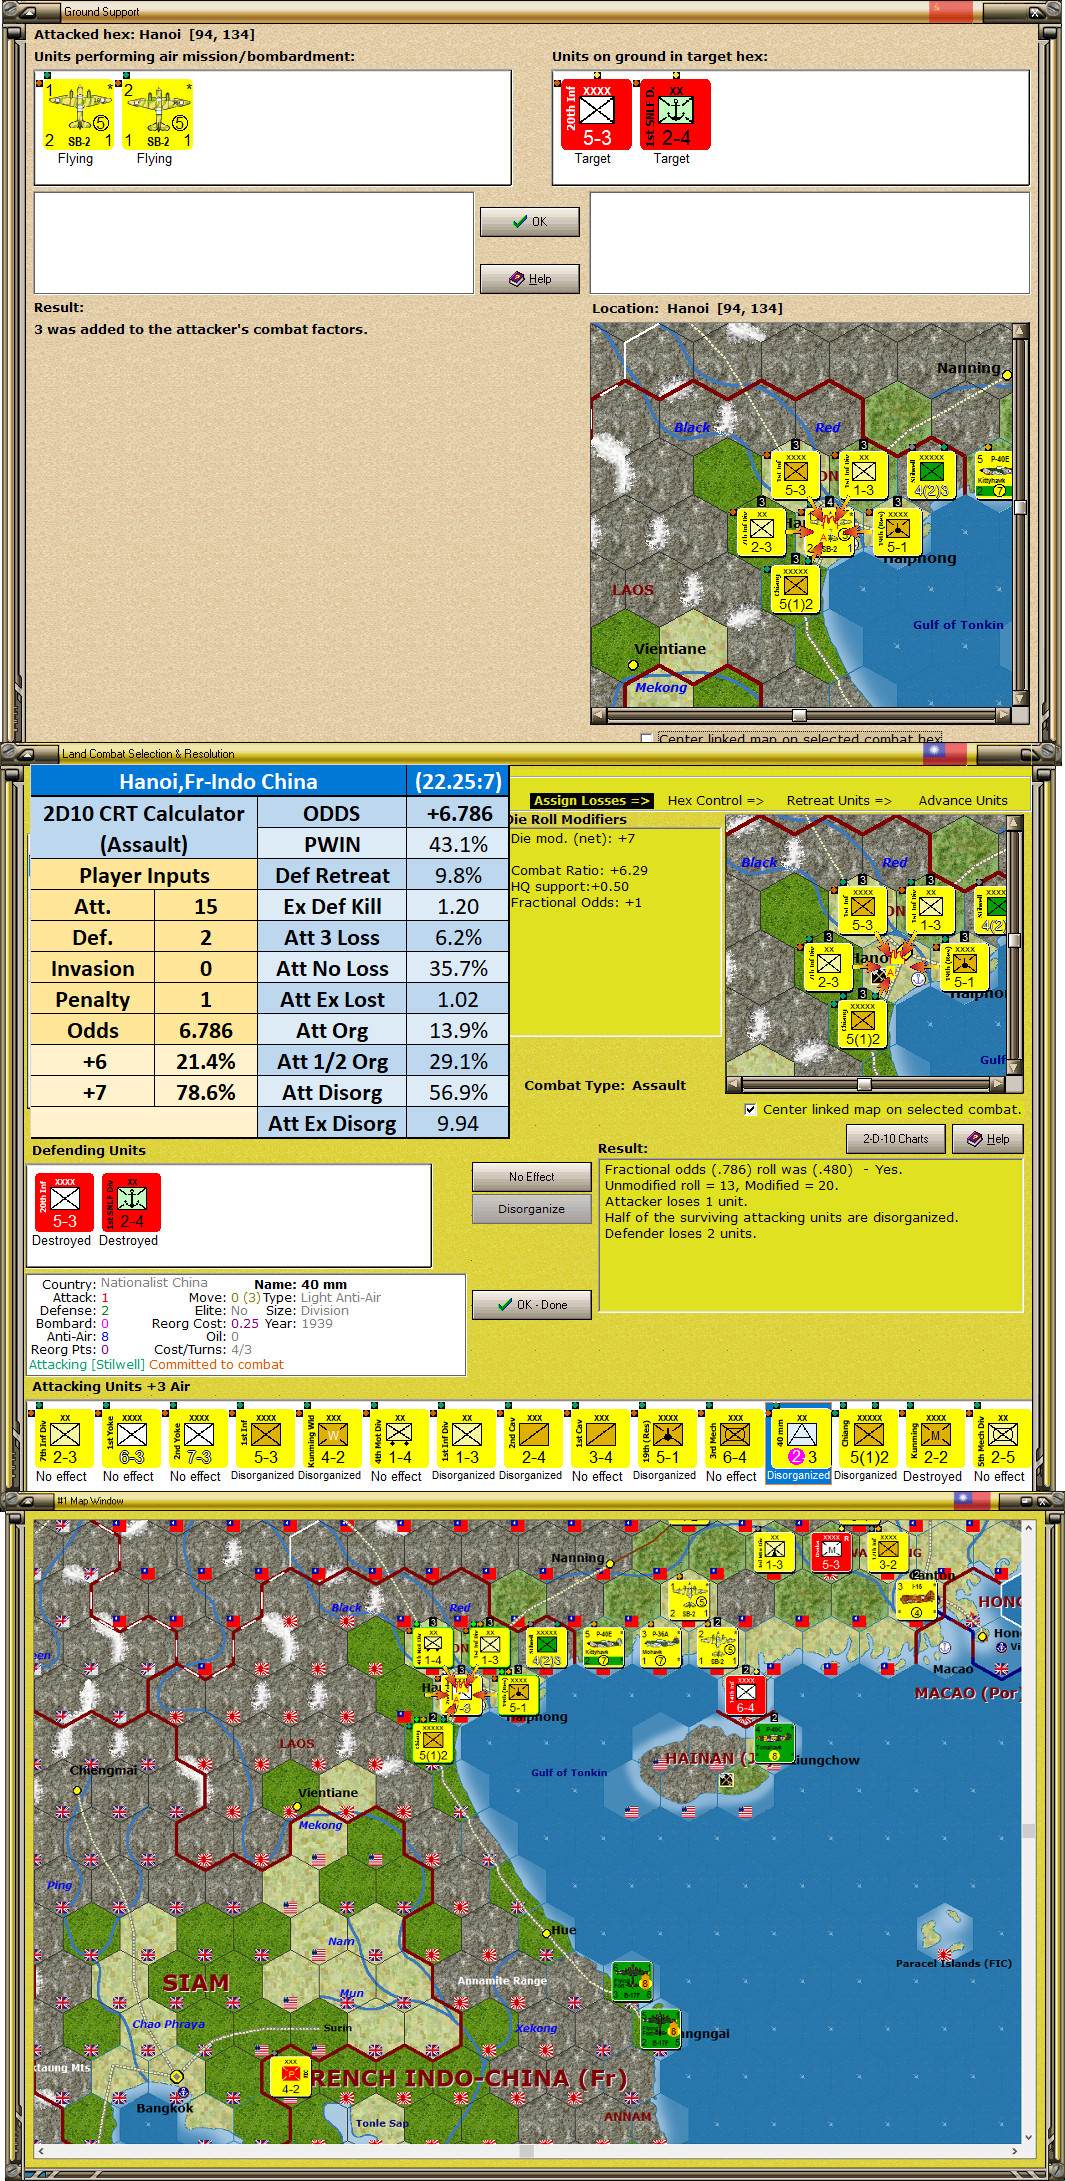The height and width of the screenshot is (2181, 1065).
Task: Click the OK - Done button
Action: point(531,1305)
